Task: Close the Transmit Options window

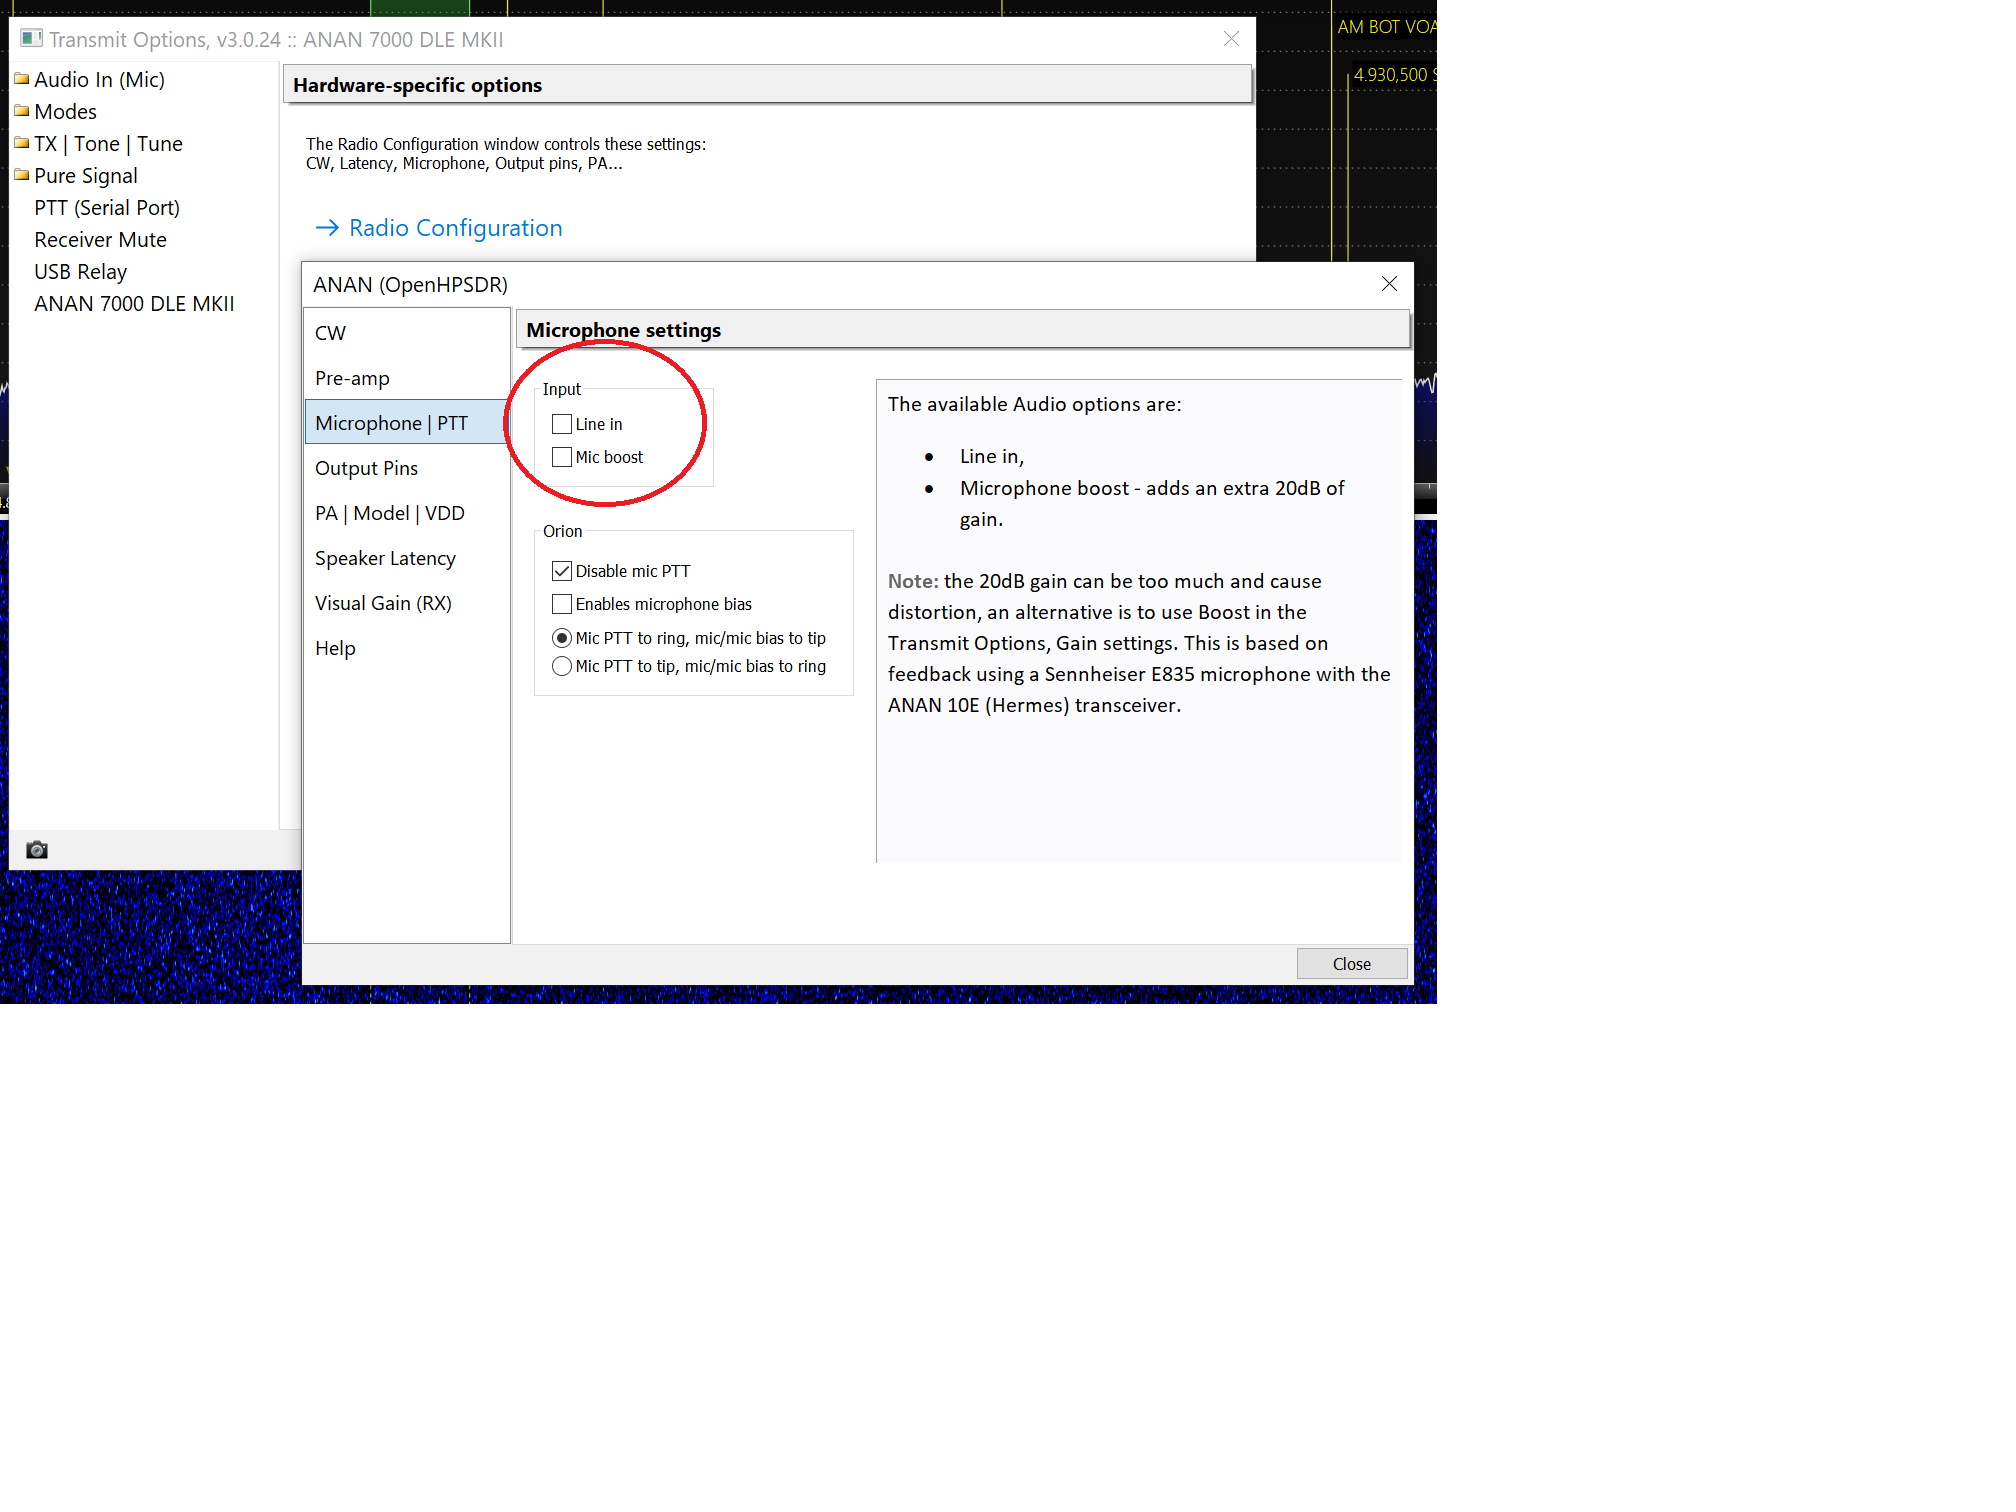Action: (1231, 39)
